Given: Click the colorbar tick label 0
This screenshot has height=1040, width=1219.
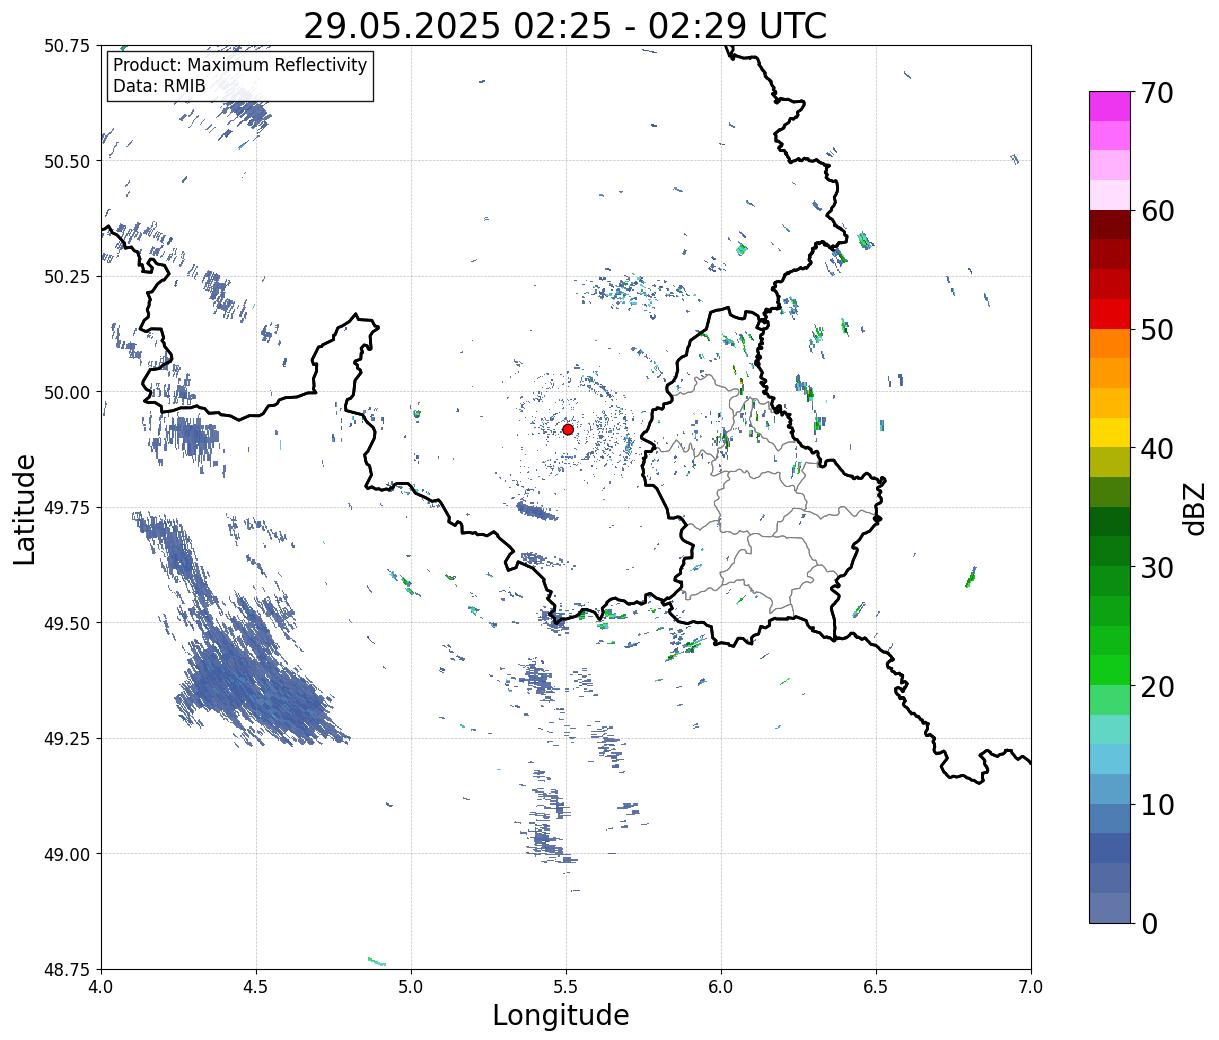Looking at the screenshot, I should 1148,923.
